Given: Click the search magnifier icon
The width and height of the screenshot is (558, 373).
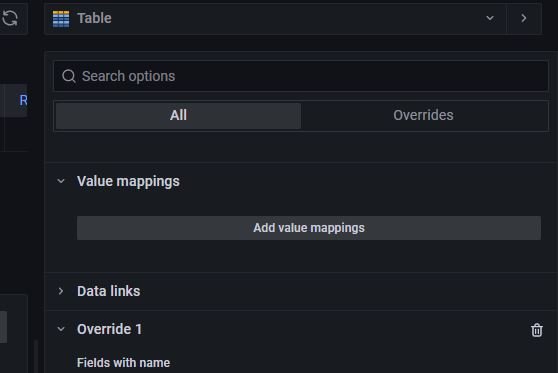Looking at the screenshot, I should pyautogui.click(x=69, y=76).
